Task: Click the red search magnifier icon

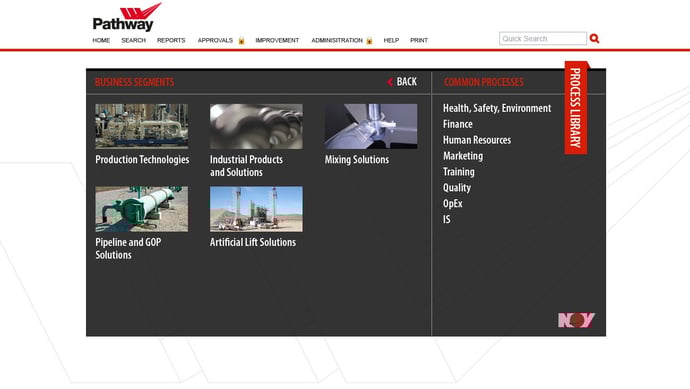Action: [595, 39]
